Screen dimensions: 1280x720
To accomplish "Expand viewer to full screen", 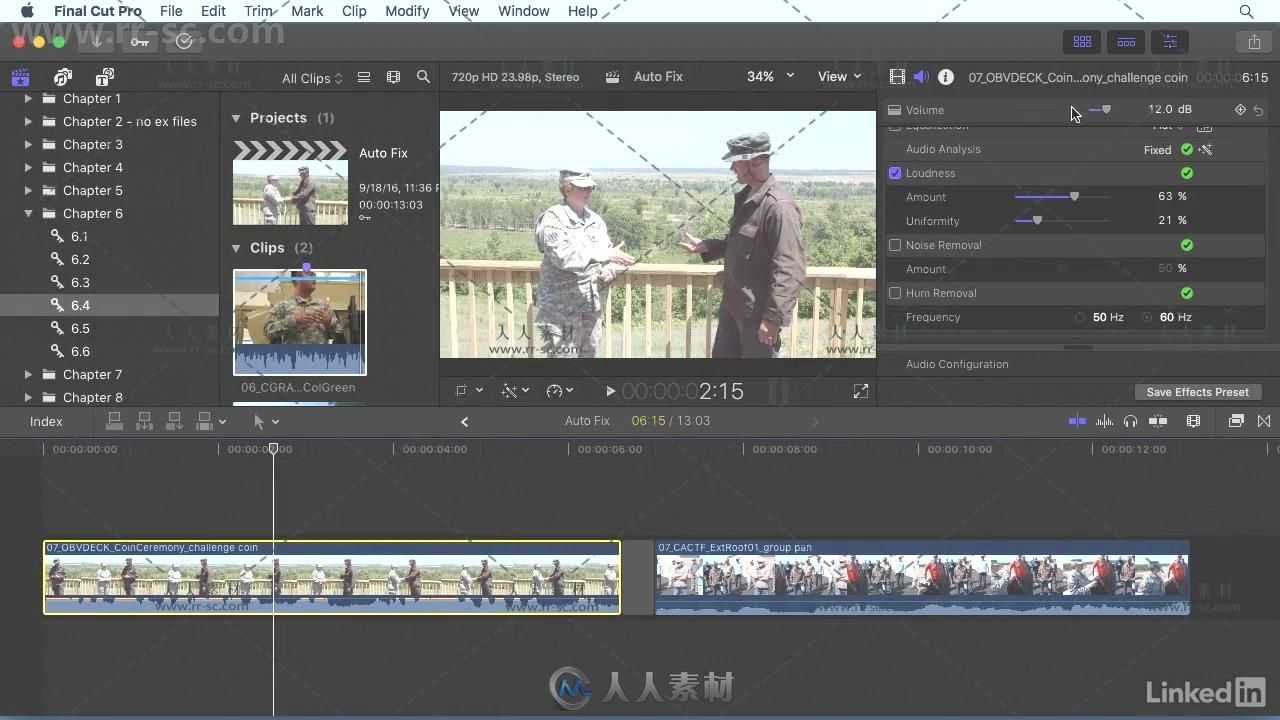I will pyautogui.click(x=860, y=391).
